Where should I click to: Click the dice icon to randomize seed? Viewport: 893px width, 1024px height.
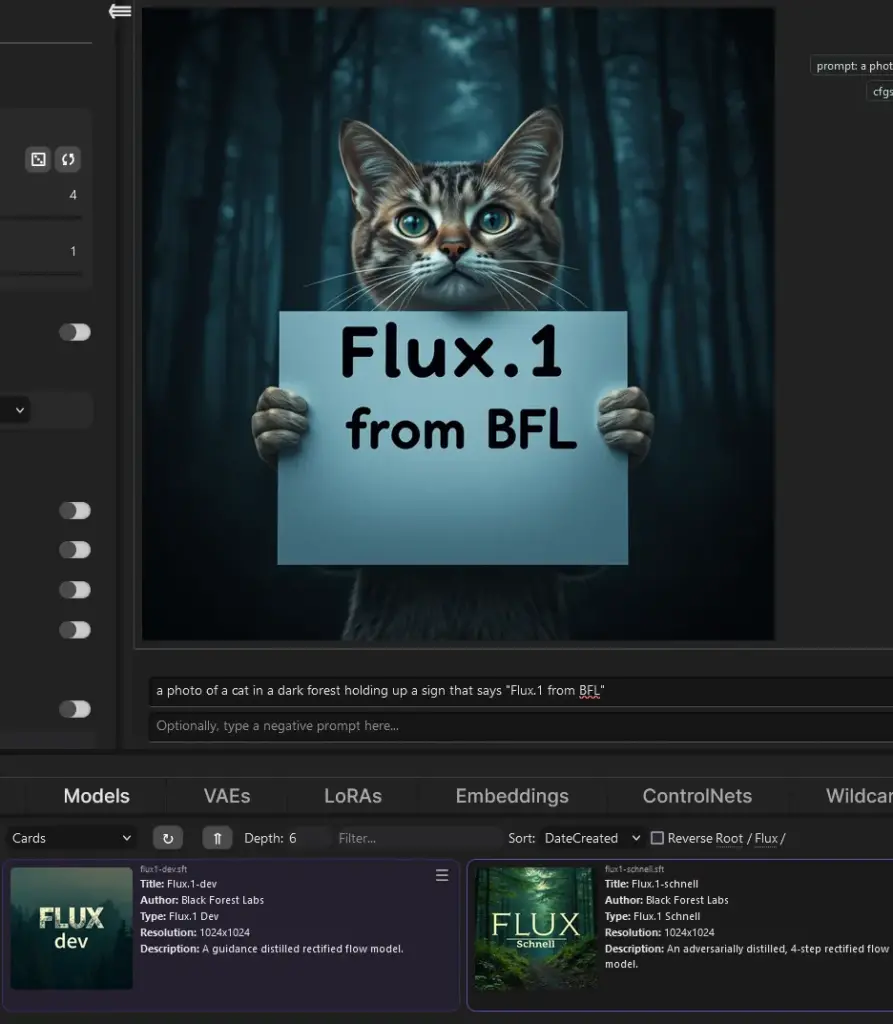(39, 159)
